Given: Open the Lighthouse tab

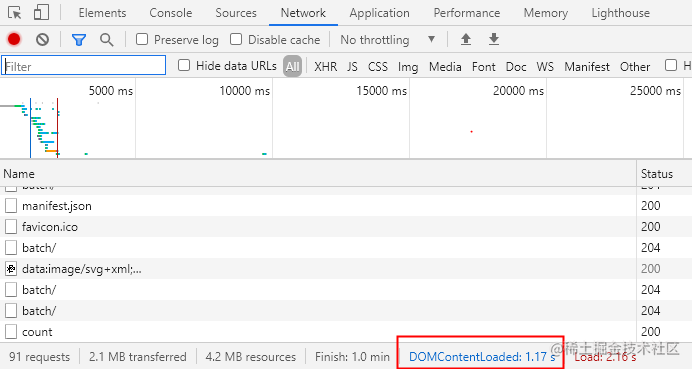Looking at the screenshot, I should tap(621, 13).
